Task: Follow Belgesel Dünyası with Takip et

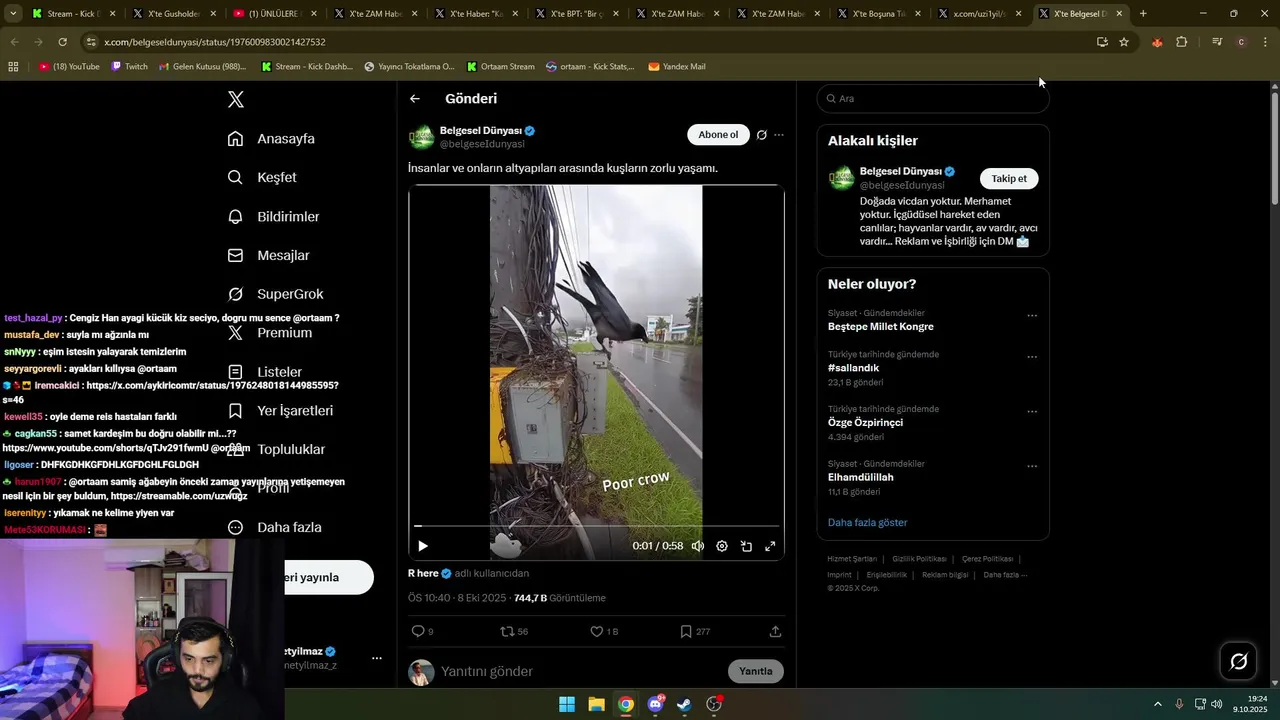Action: point(1009,178)
